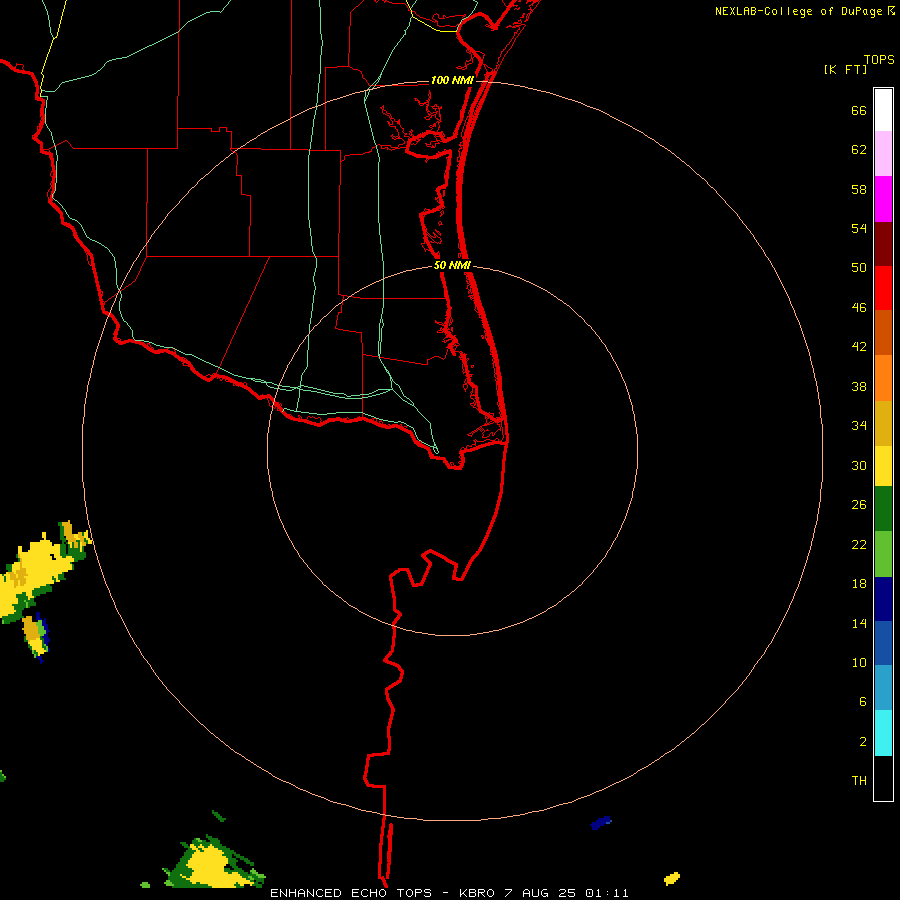The image size is (900, 900).
Task: Click the legend value 18
Action: click(859, 584)
